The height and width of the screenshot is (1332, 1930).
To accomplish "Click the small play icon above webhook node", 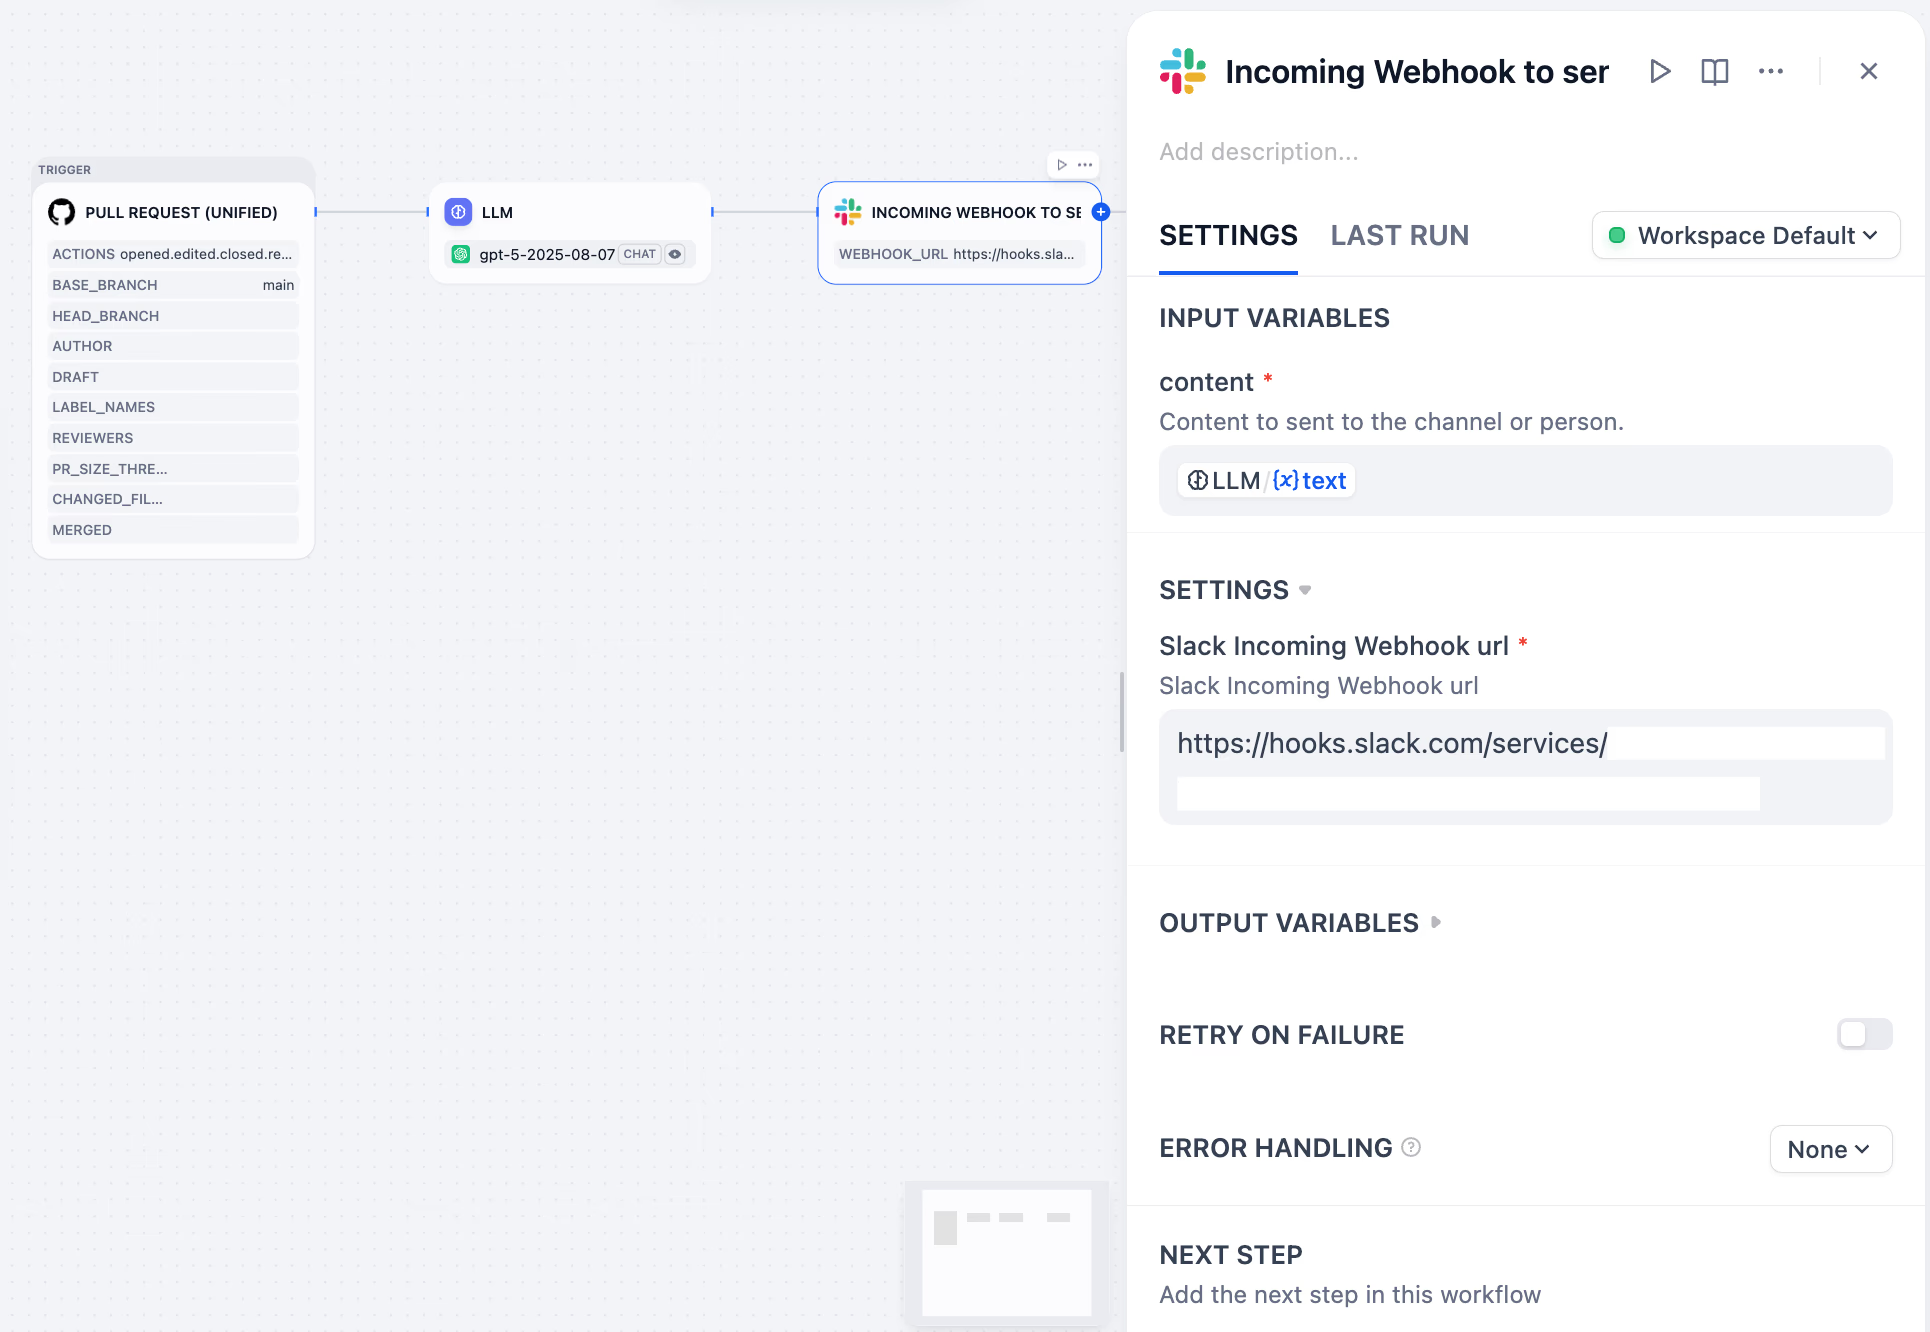I will (x=1062, y=165).
